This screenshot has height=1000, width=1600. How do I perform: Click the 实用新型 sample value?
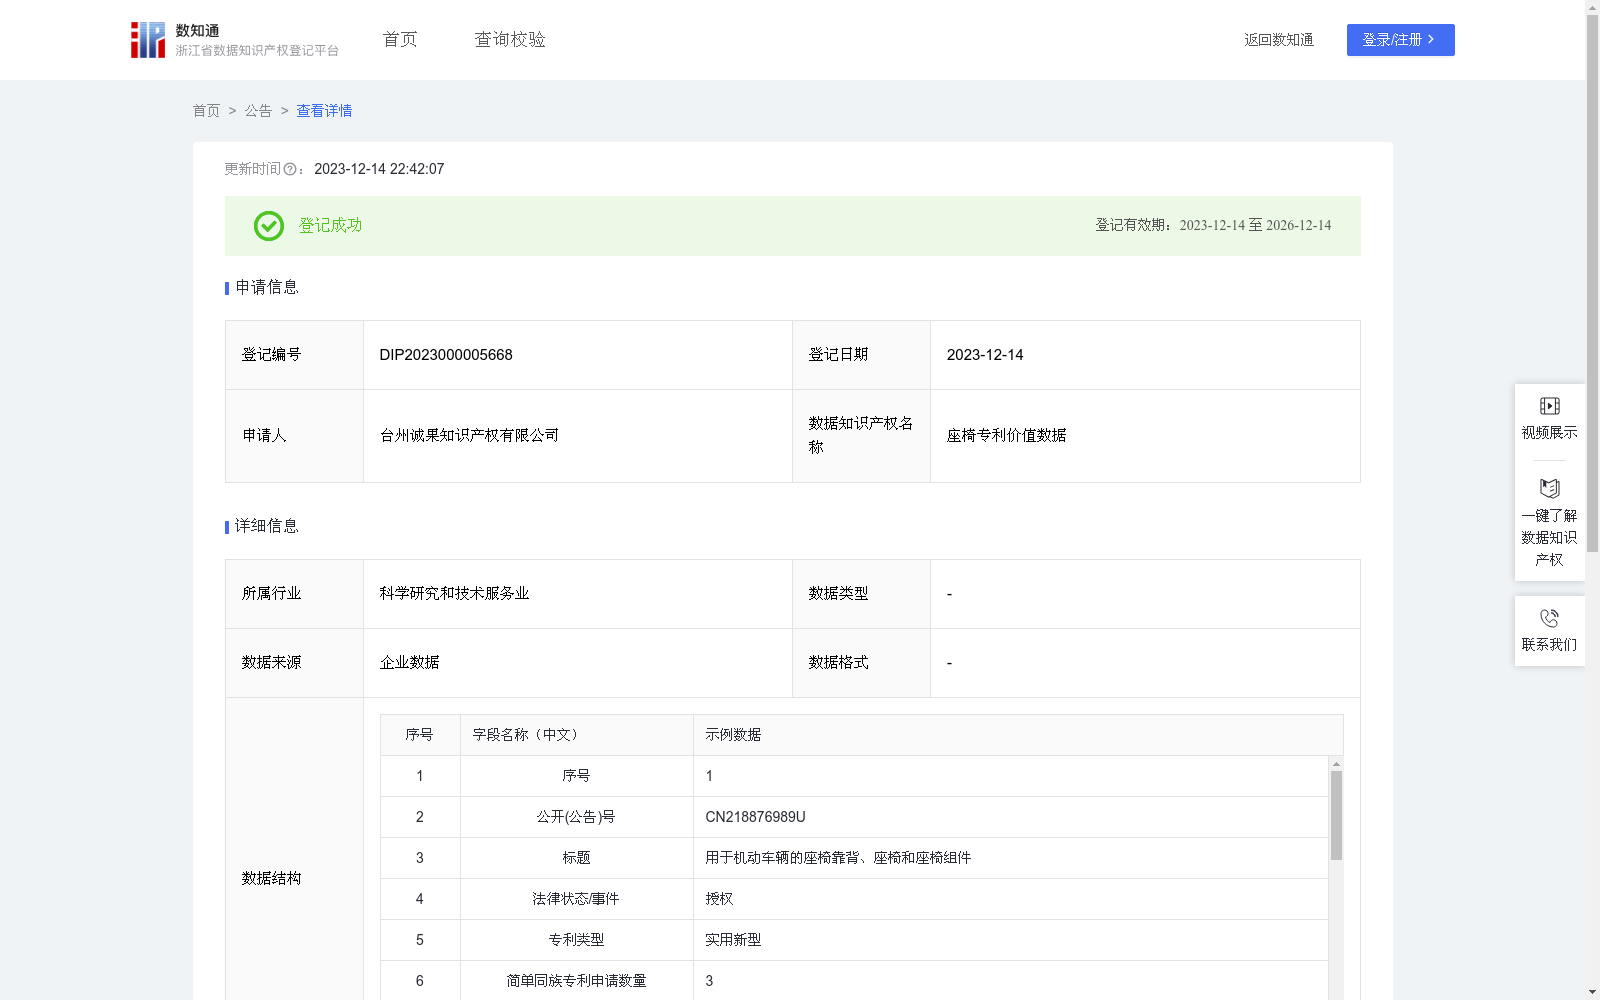click(733, 940)
